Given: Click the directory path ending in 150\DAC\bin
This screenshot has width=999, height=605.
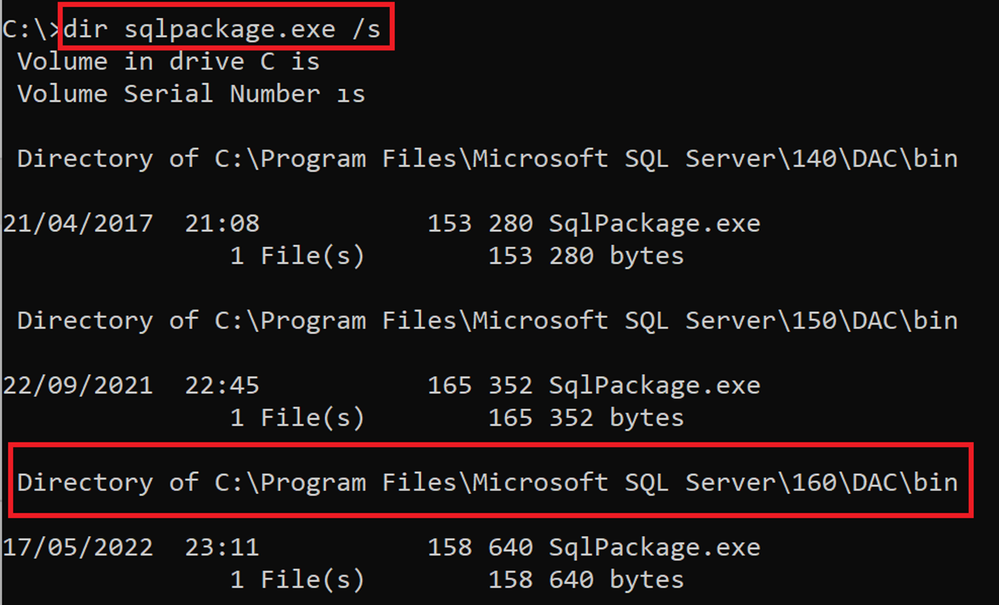Looking at the screenshot, I should coord(586,321).
